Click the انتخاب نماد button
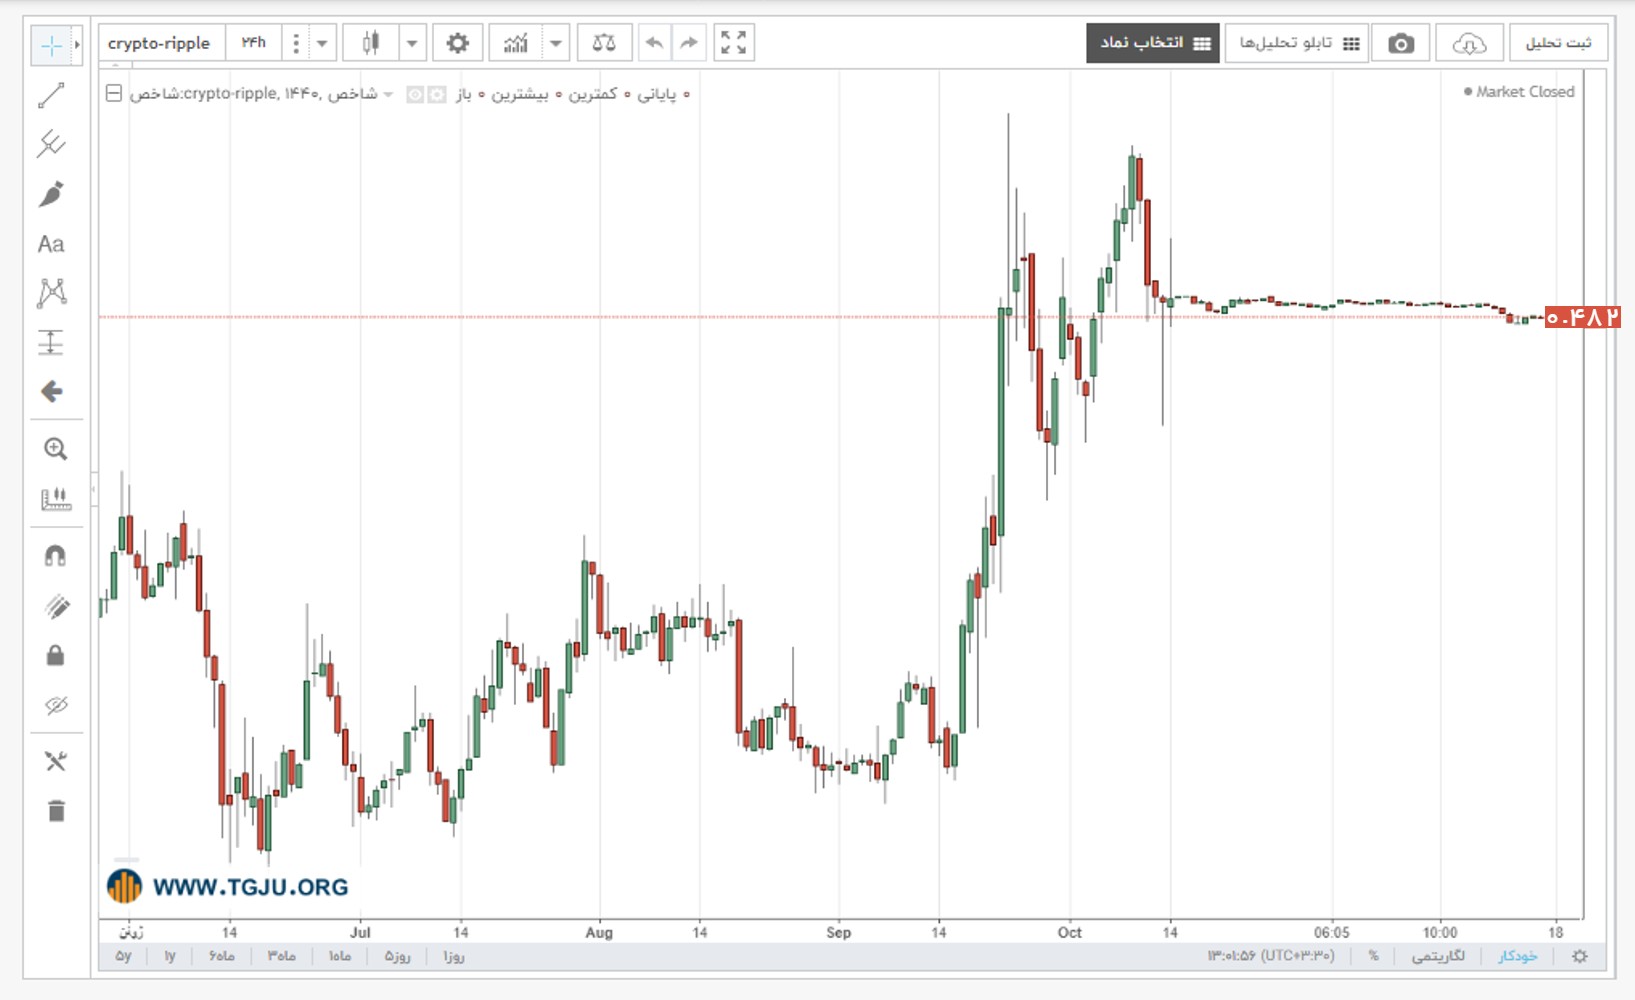The image size is (1635, 1000). click(x=1153, y=43)
